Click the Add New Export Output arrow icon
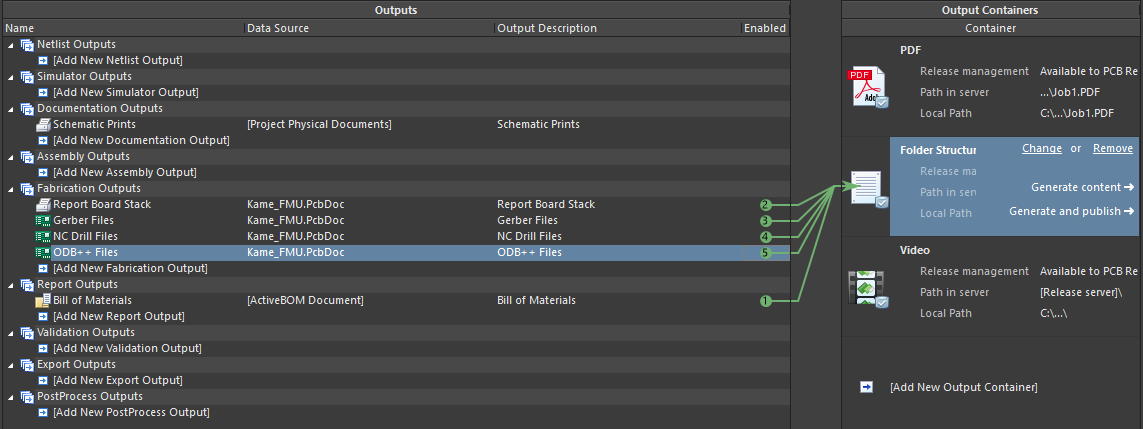Viewport: 1143px width, 429px height. coord(43,381)
